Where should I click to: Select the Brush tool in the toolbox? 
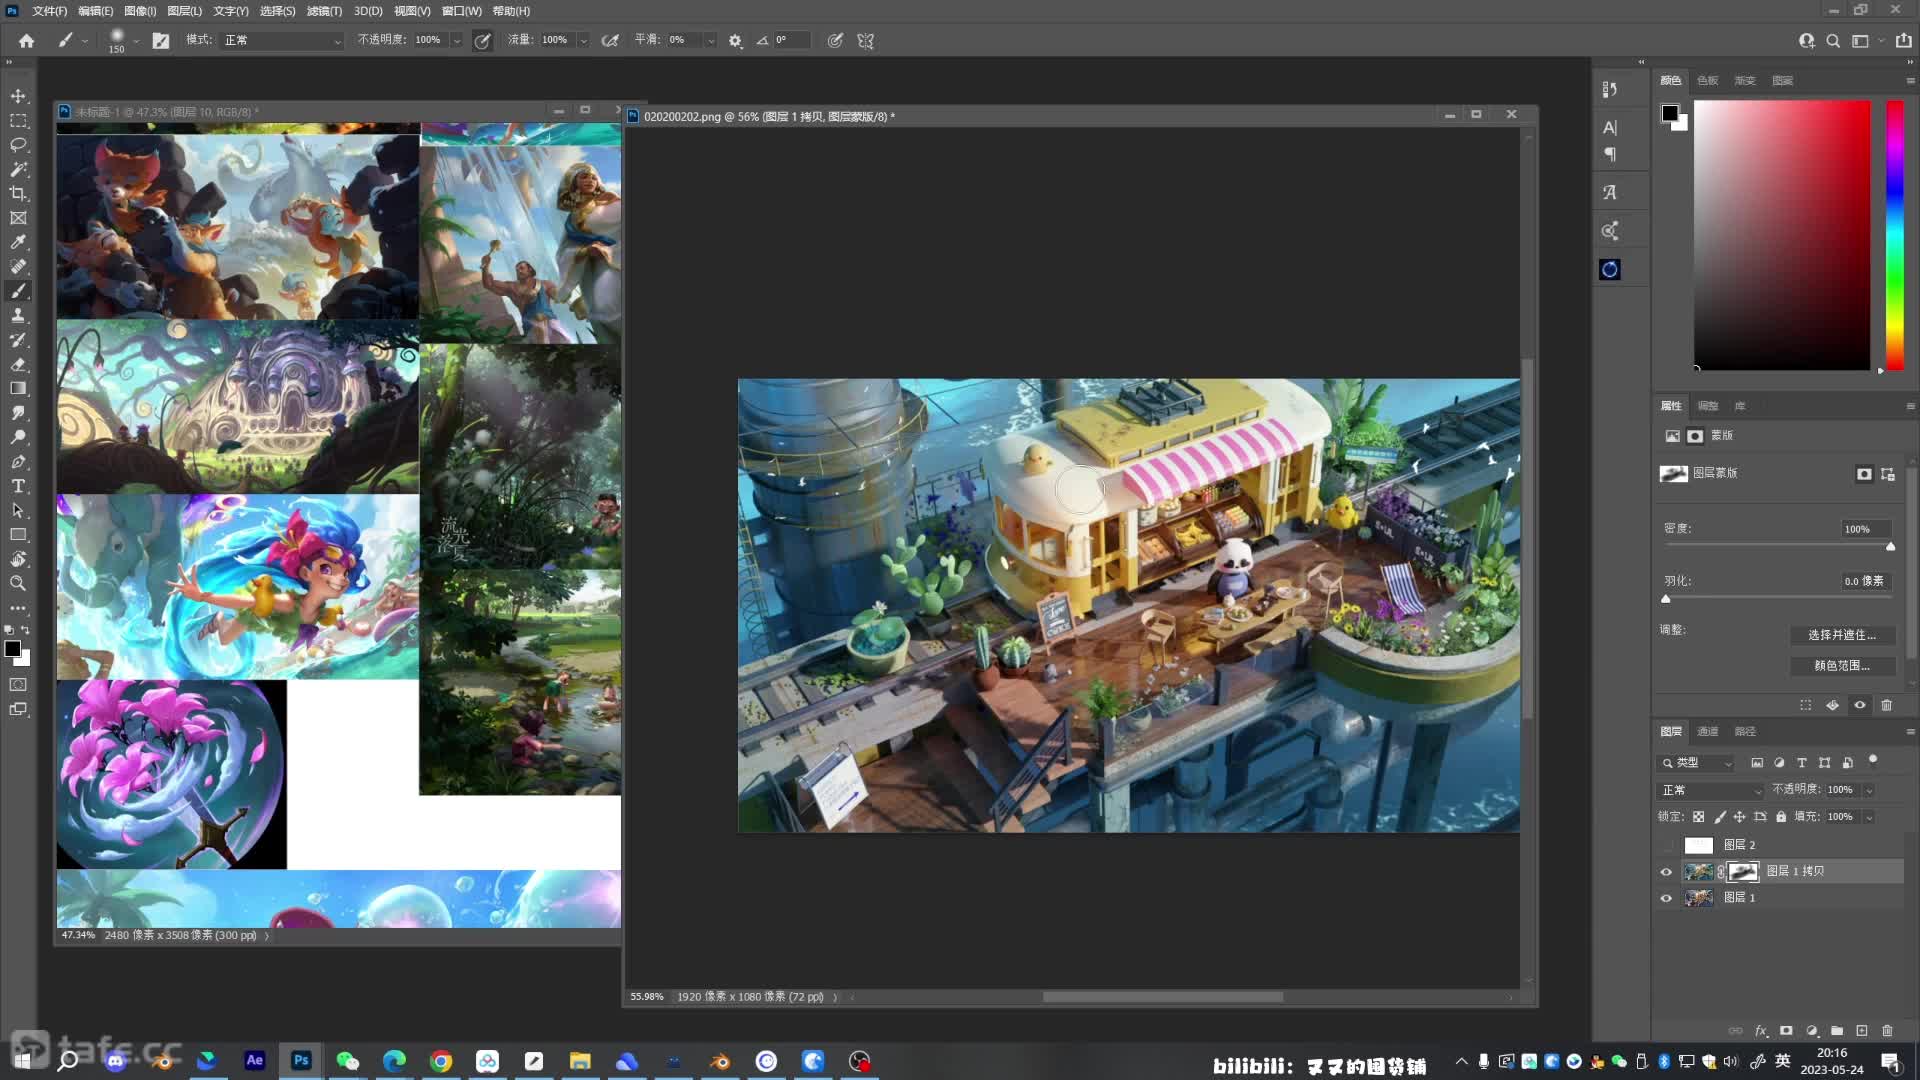pos(18,291)
